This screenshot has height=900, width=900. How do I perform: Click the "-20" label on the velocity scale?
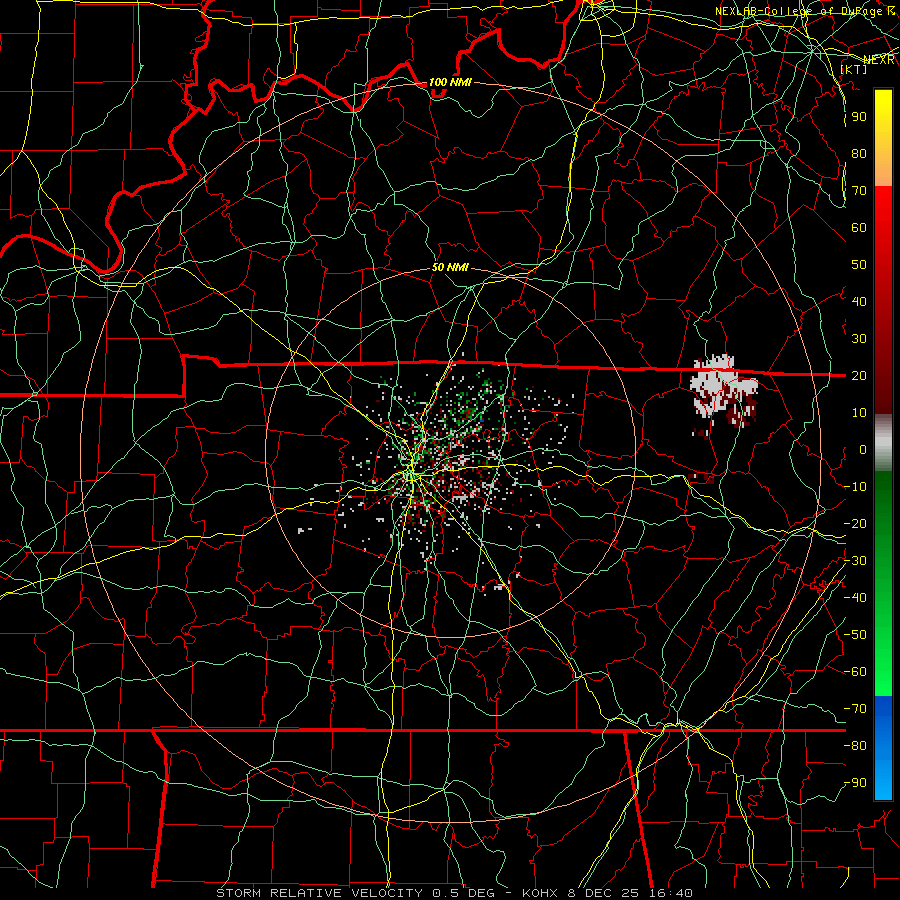click(x=856, y=523)
